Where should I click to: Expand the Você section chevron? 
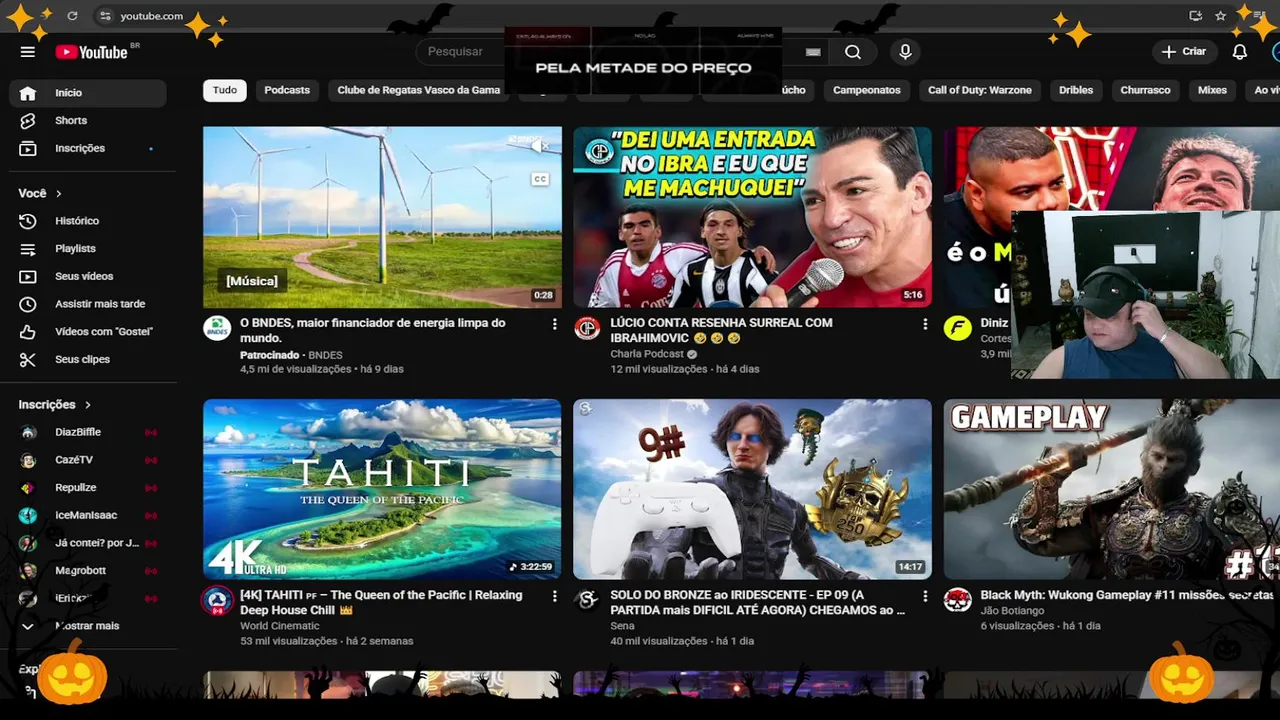point(59,194)
